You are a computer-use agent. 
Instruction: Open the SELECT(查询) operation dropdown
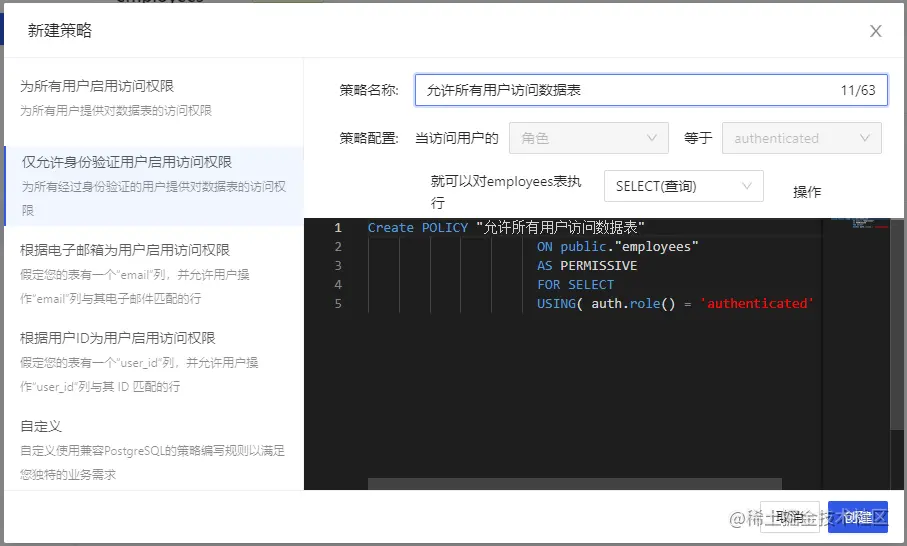[x=683, y=186]
